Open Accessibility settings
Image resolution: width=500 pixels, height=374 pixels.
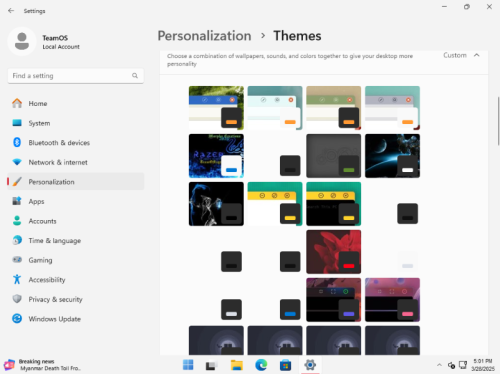[76, 280]
